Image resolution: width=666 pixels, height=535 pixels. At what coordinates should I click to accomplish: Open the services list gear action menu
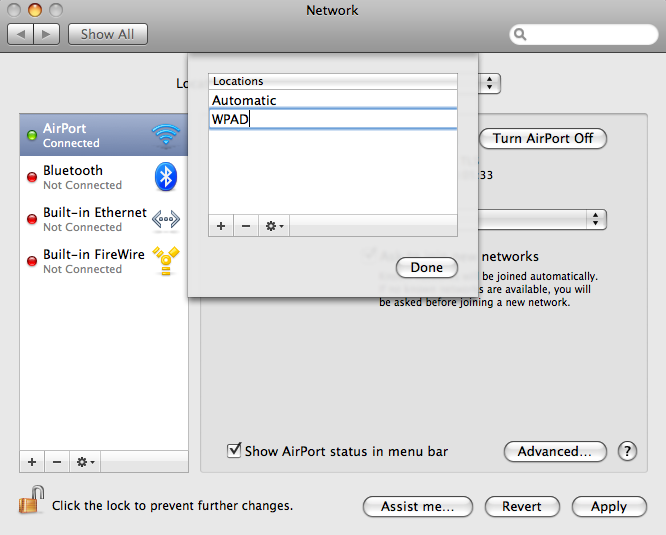pos(85,462)
